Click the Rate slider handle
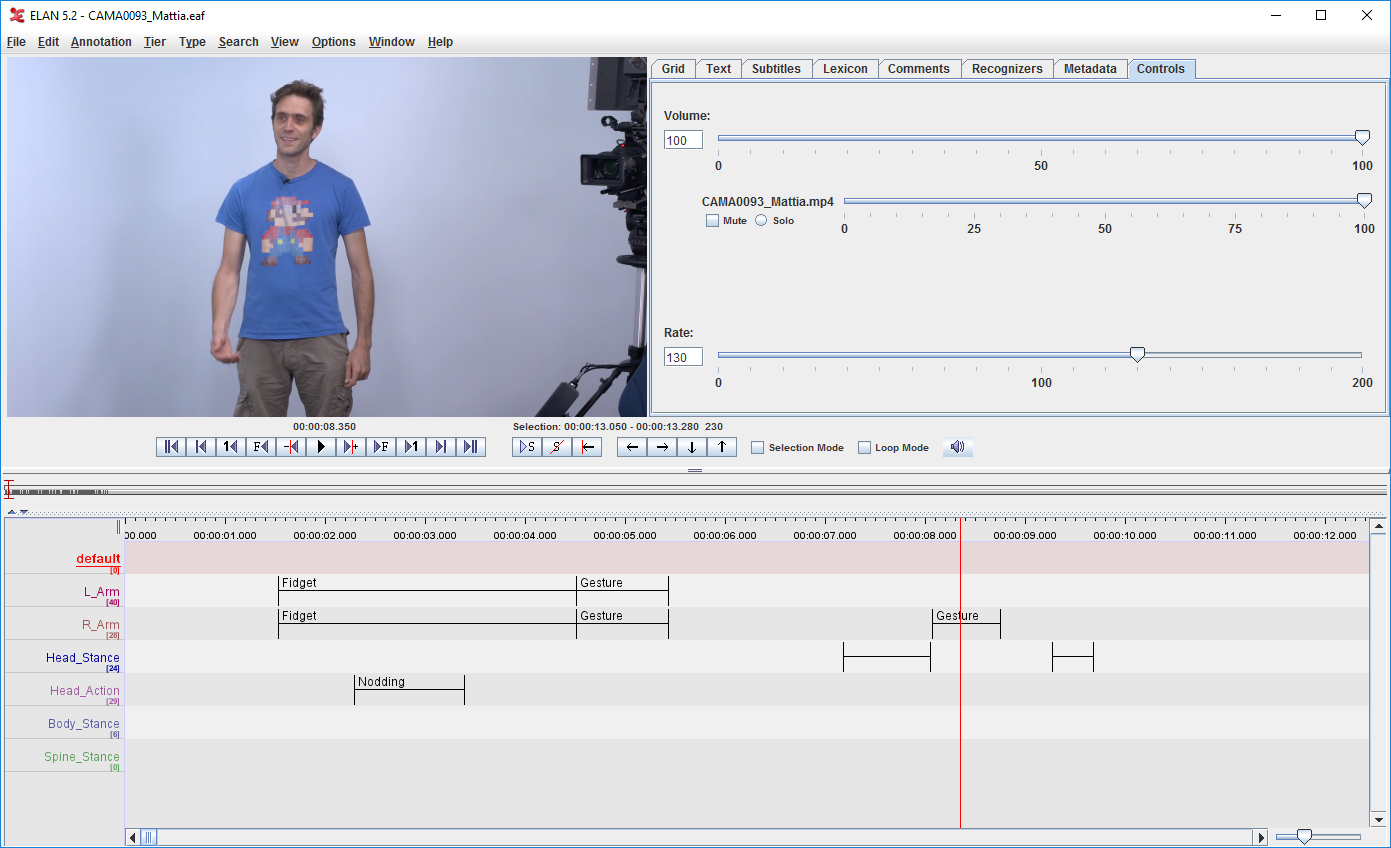Screen dimensions: 1391x848 pos(1137,354)
